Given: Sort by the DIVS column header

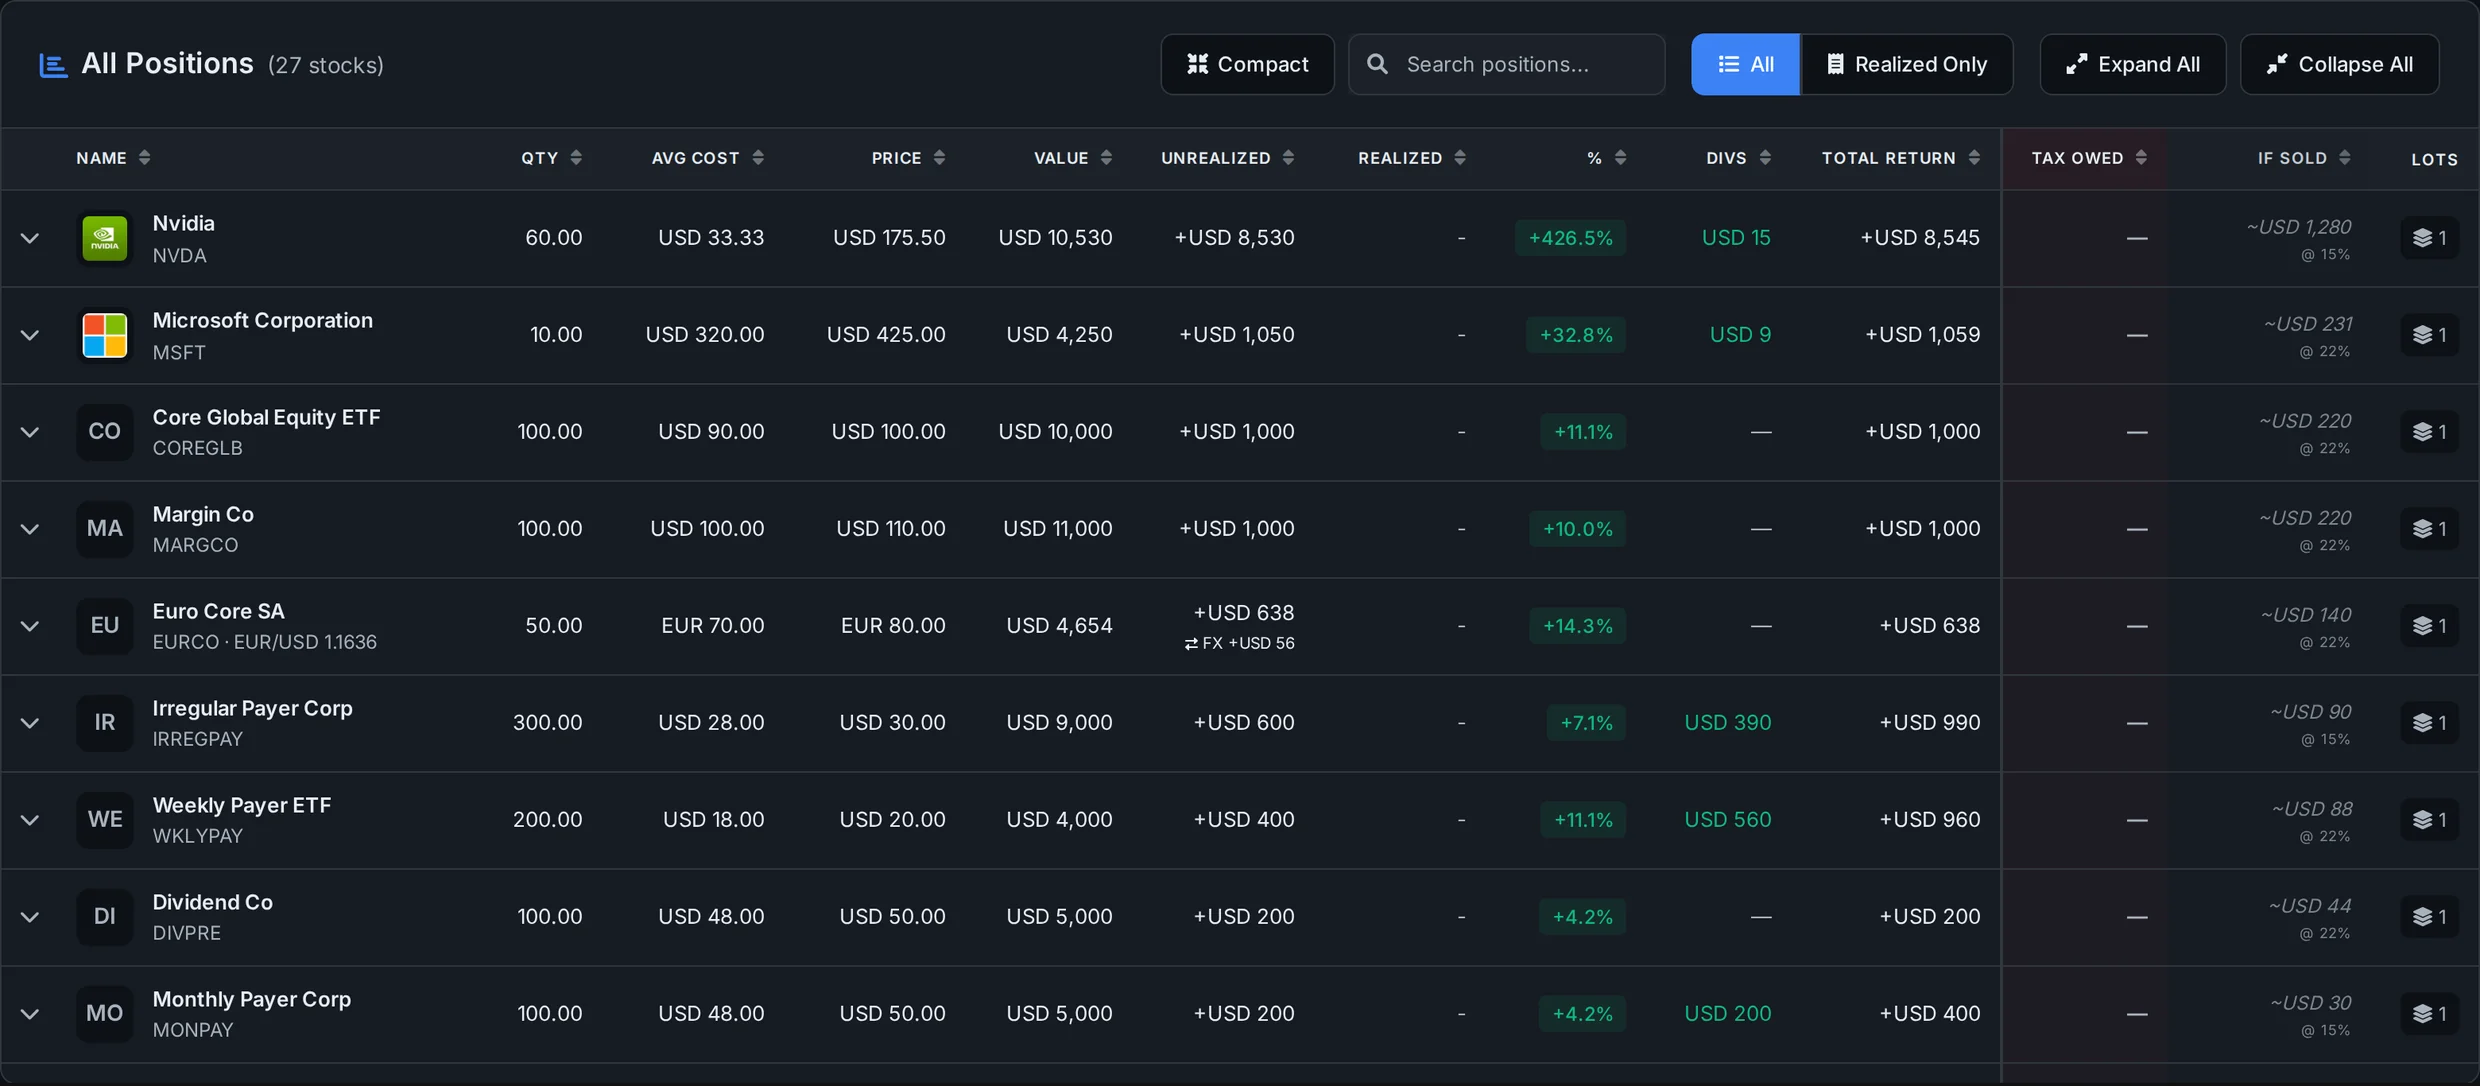Looking at the screenshot, I should (1738, 158).
